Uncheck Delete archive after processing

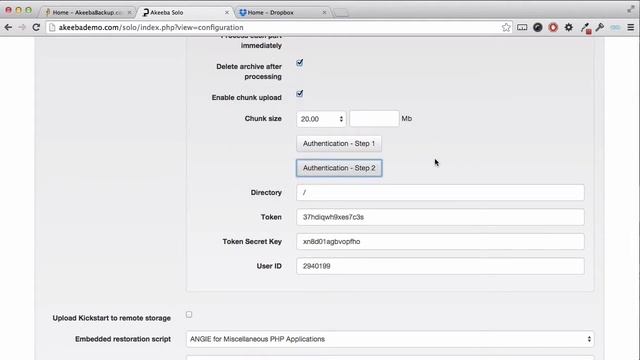click(300, 62)
